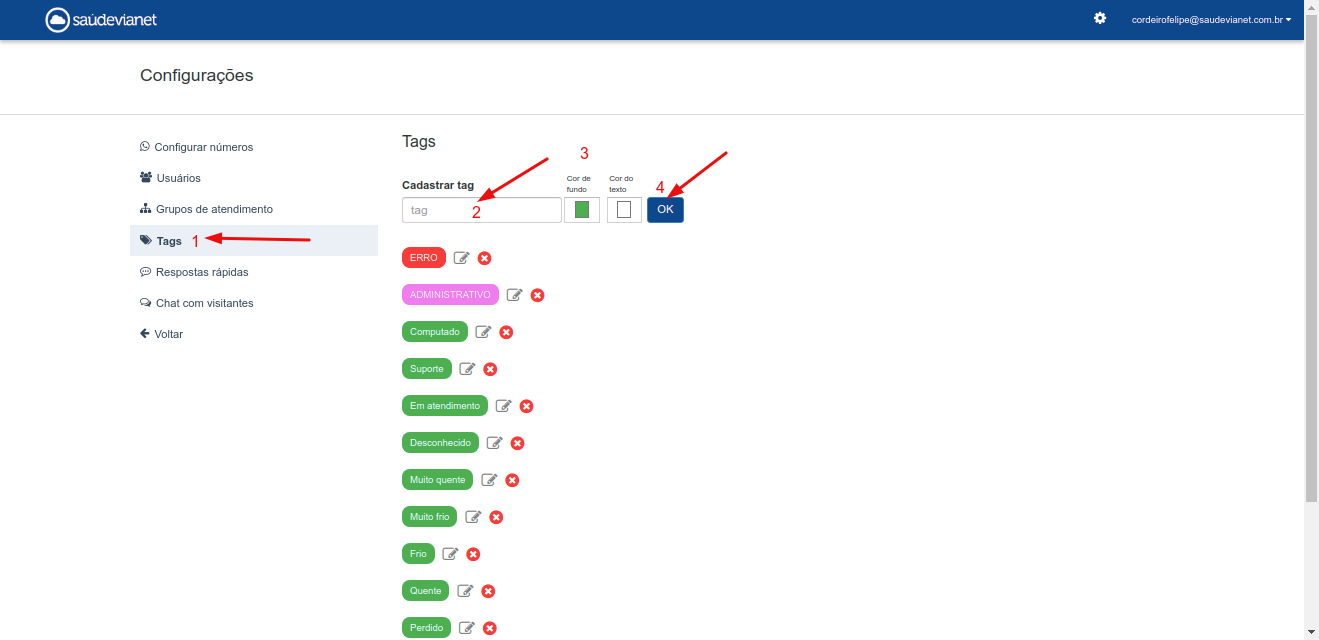Open the account email dropdown
Image resolution: width=1319 pixels, height=640 pixels.
pyautogui.click(x=1211, y=19)
